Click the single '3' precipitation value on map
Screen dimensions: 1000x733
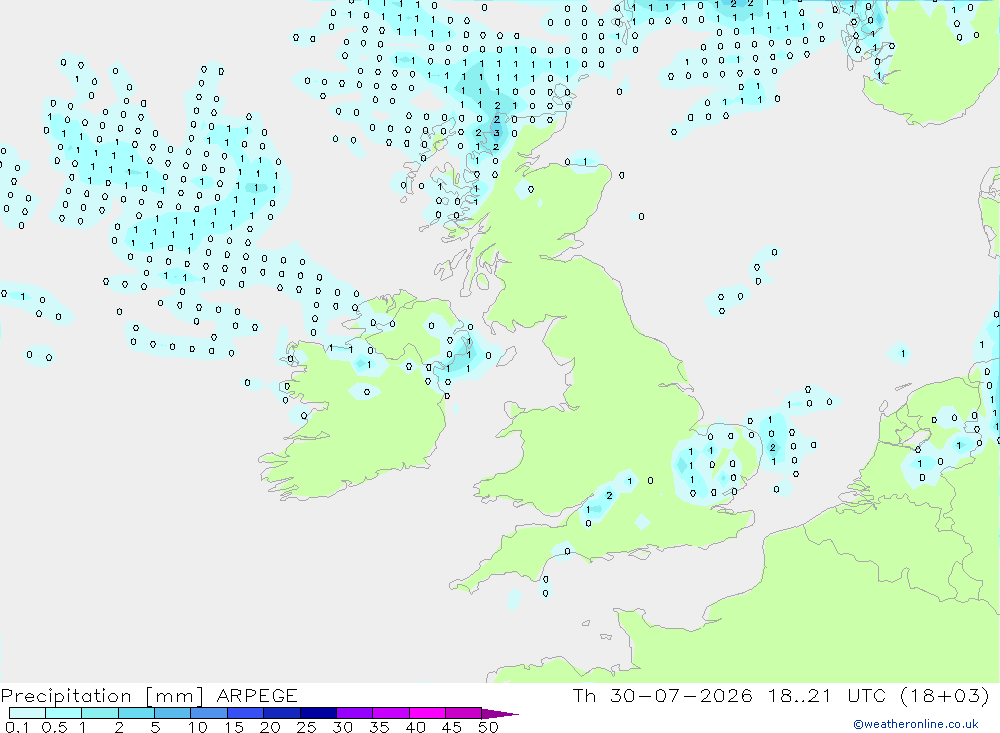496,133
